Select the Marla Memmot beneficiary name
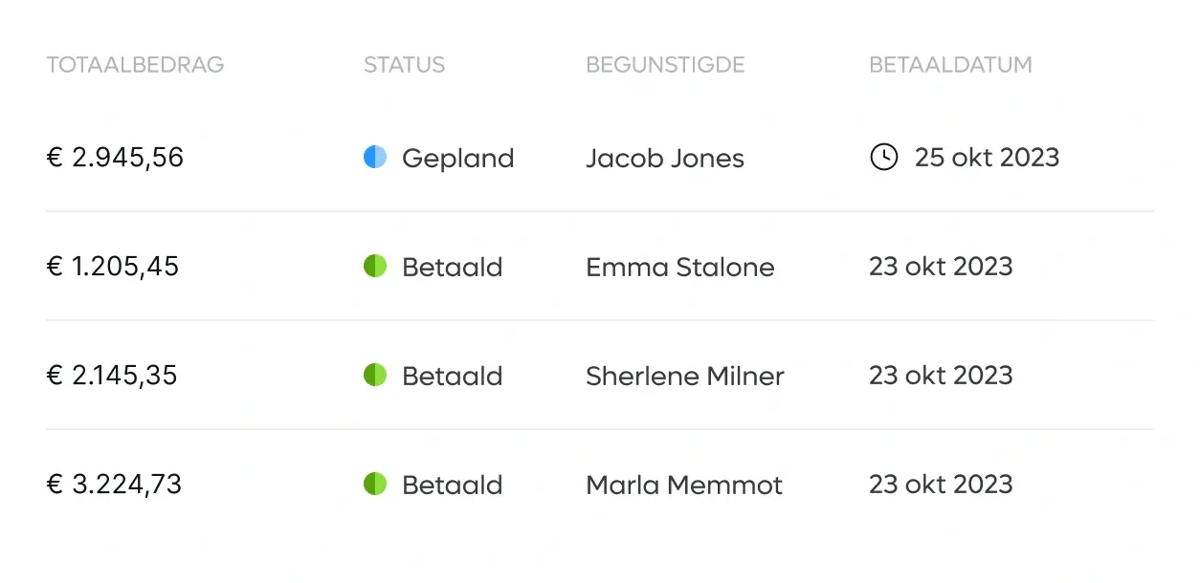 tap(684, 485)
